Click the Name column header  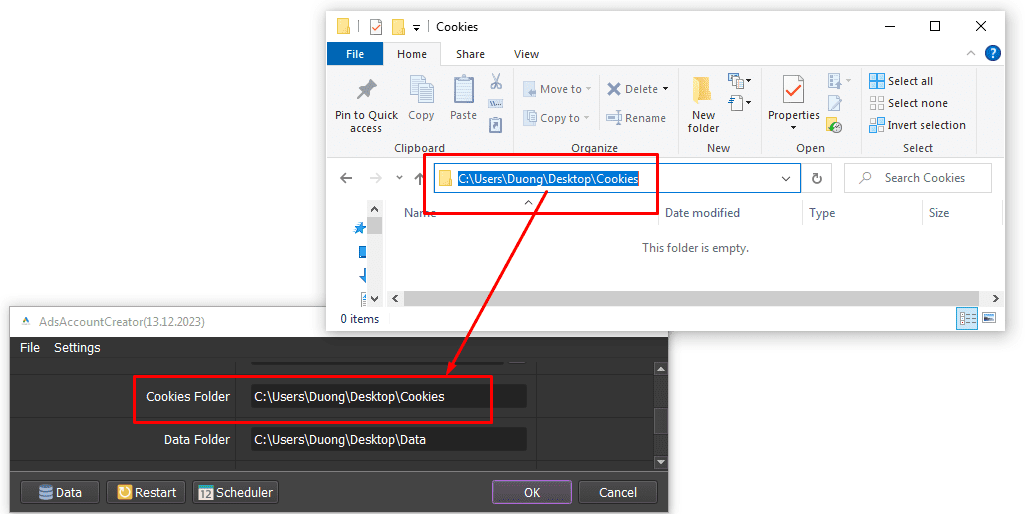click(x=420, y=213)
